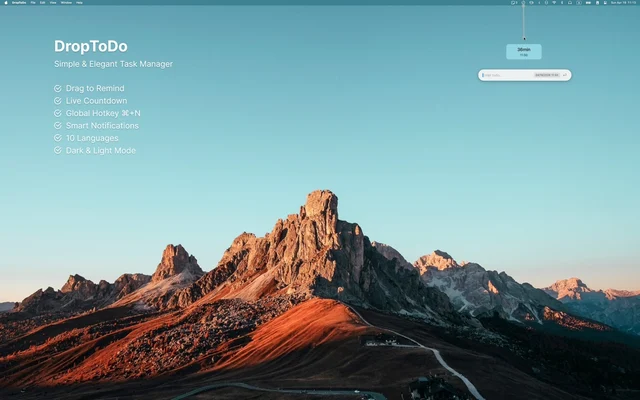Open the Window menu

coord(66,2)
